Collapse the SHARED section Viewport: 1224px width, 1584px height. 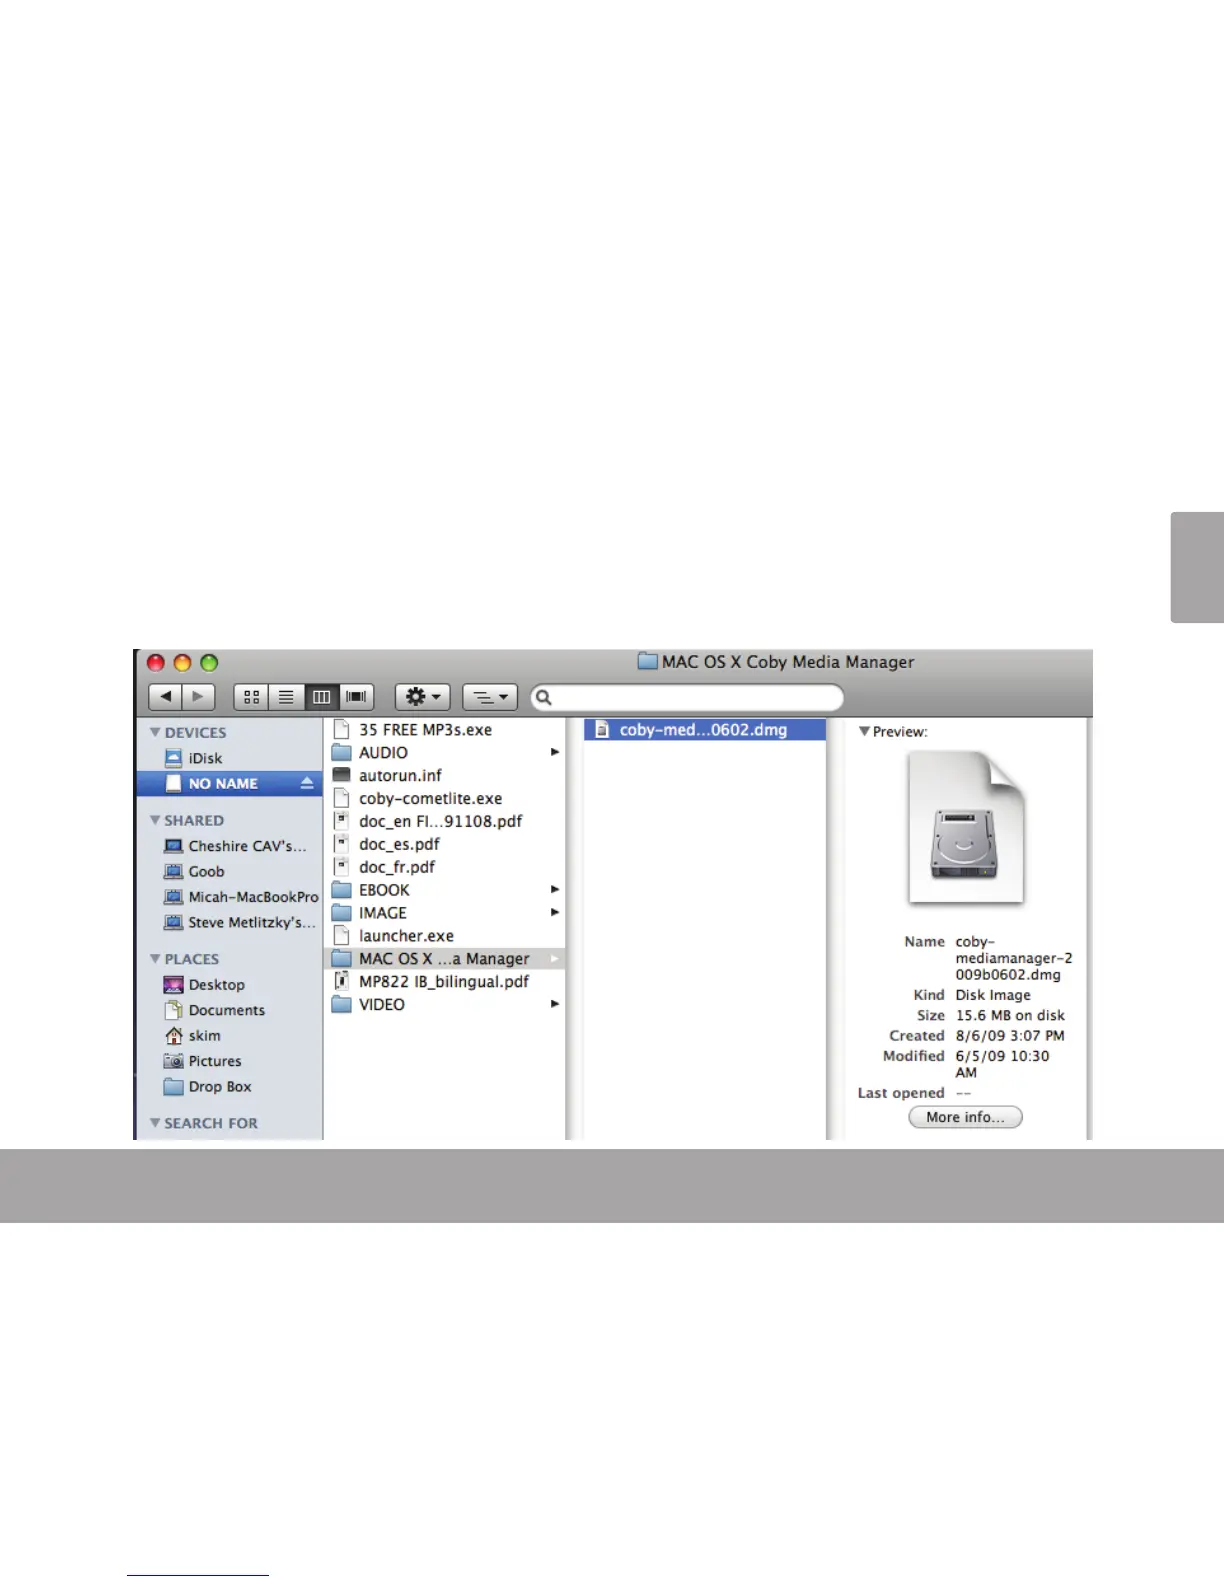[x=155, y=820]
